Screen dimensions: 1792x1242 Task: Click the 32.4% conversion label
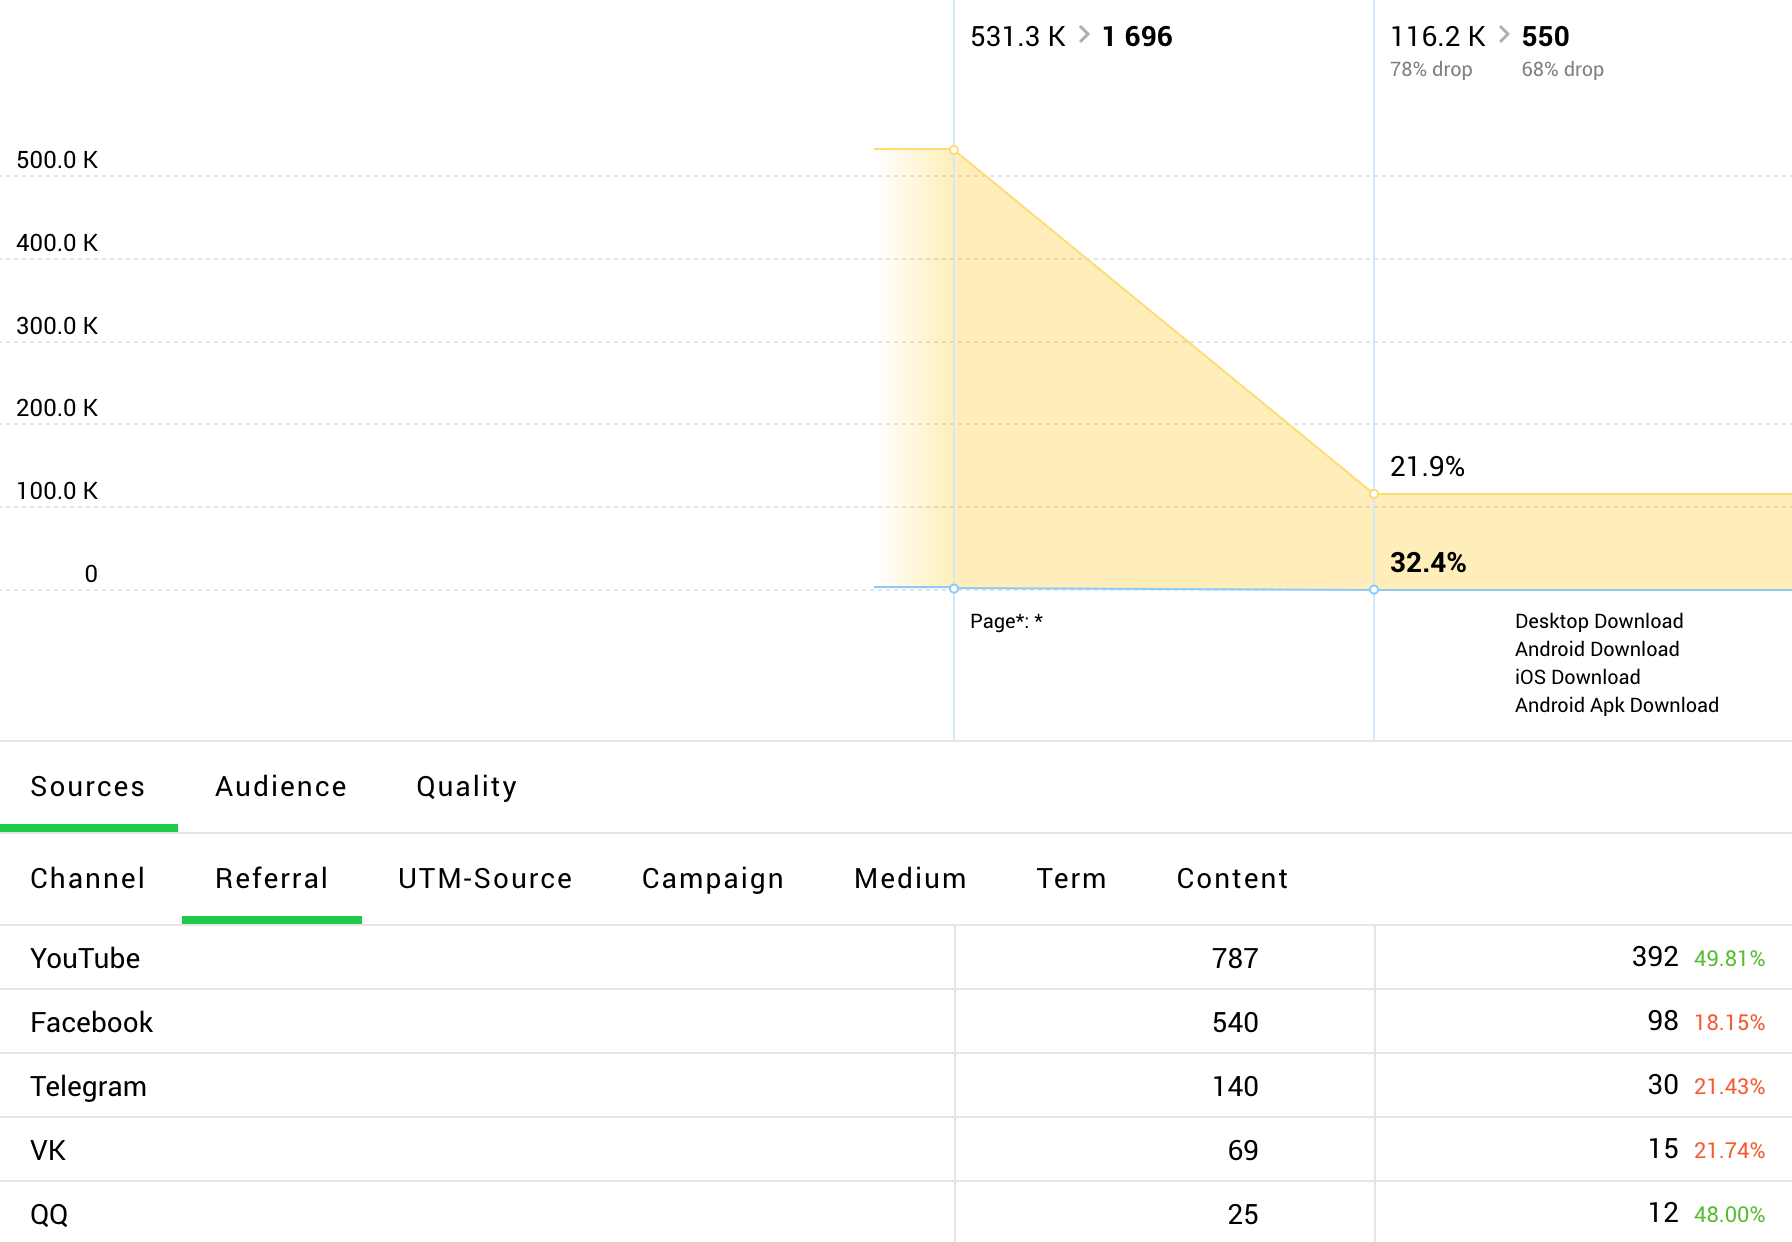1428,562
